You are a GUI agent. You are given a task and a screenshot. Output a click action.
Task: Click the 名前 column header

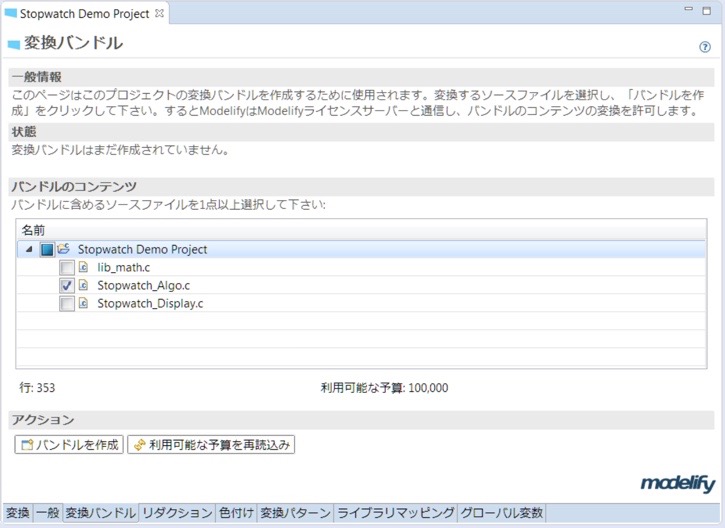[x=361, y=230]
